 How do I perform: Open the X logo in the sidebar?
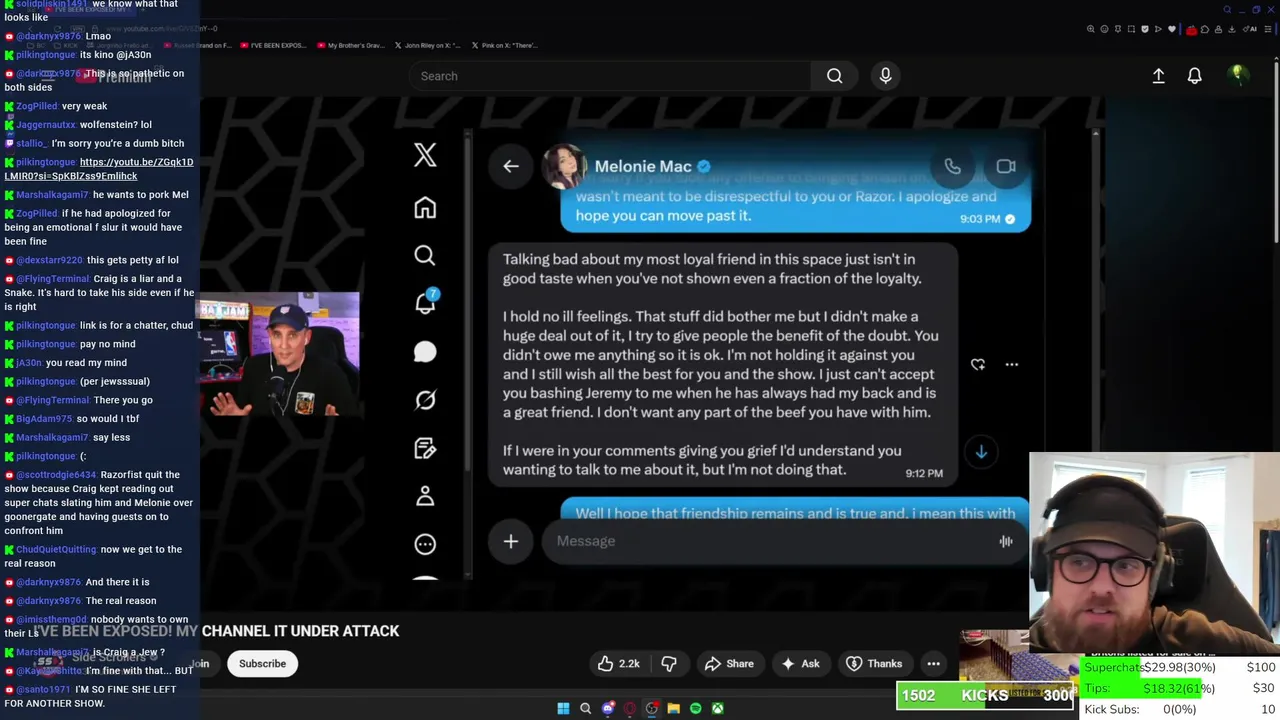(x=425, y=155)
